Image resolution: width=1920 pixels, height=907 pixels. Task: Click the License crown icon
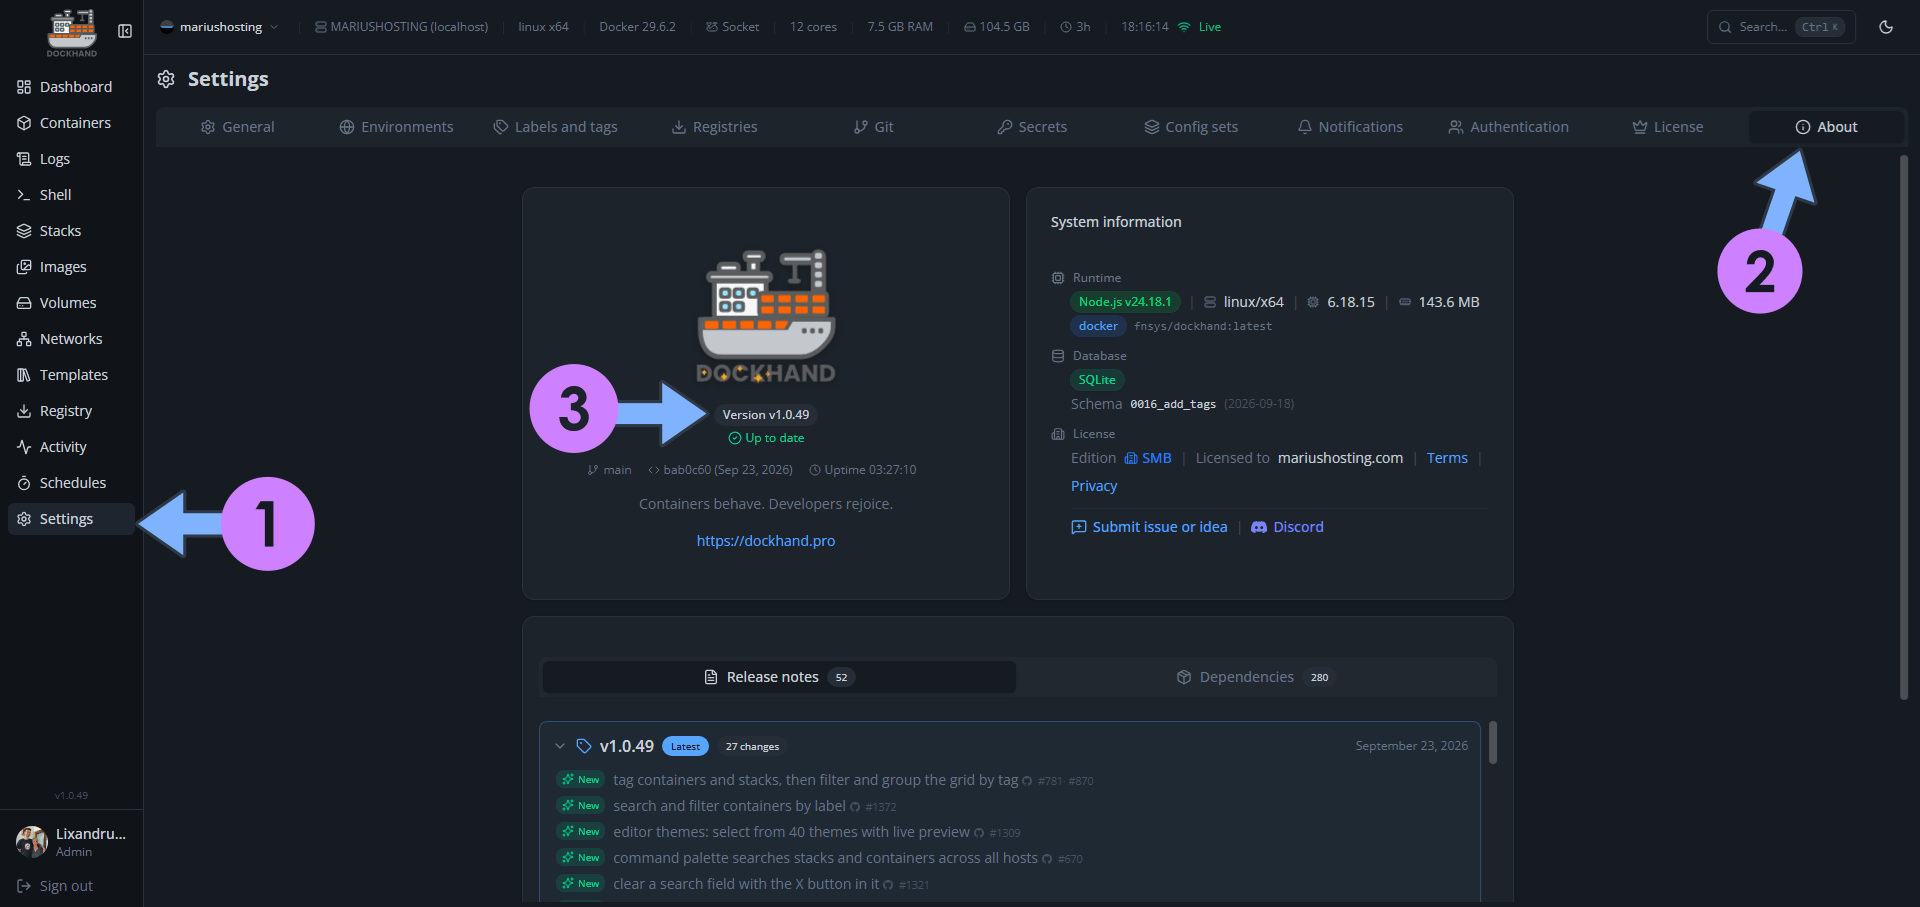tap(1640, 127)
